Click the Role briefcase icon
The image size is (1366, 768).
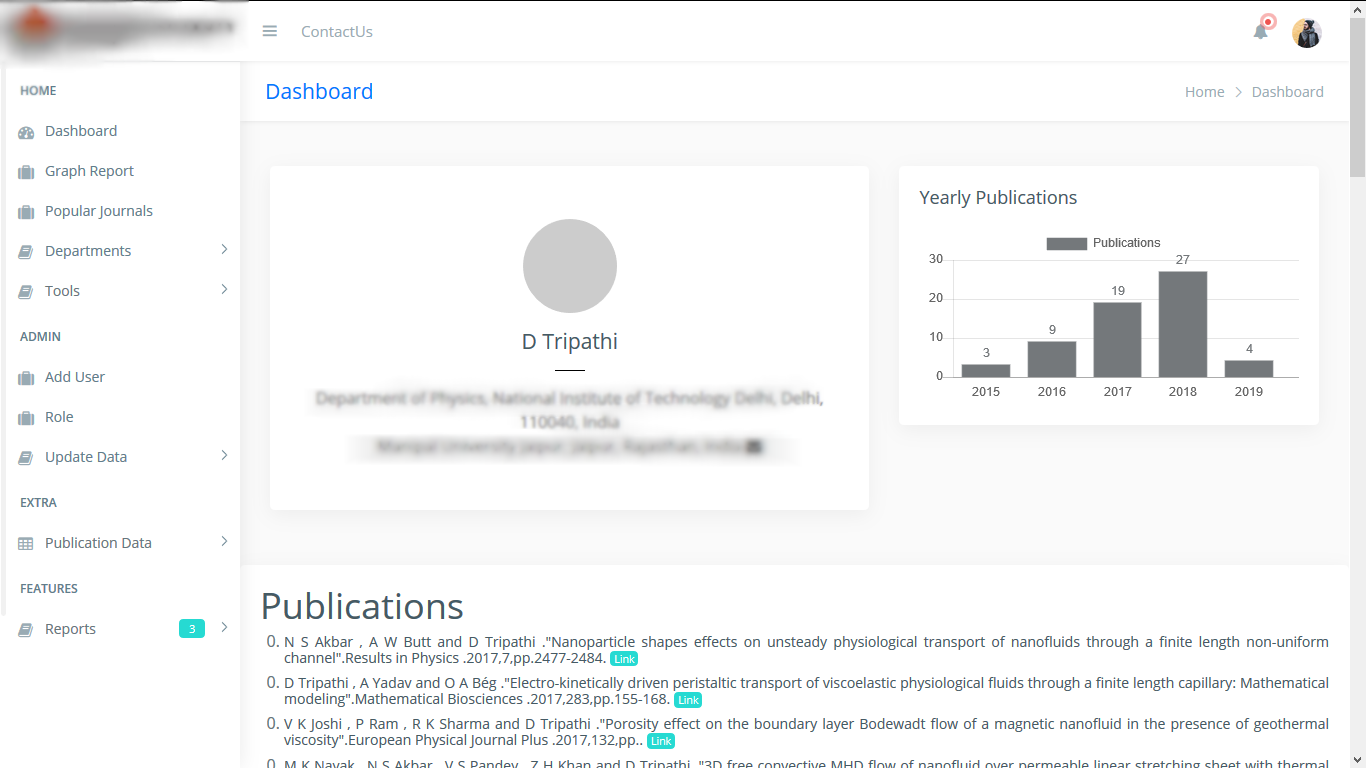(26, 418)
